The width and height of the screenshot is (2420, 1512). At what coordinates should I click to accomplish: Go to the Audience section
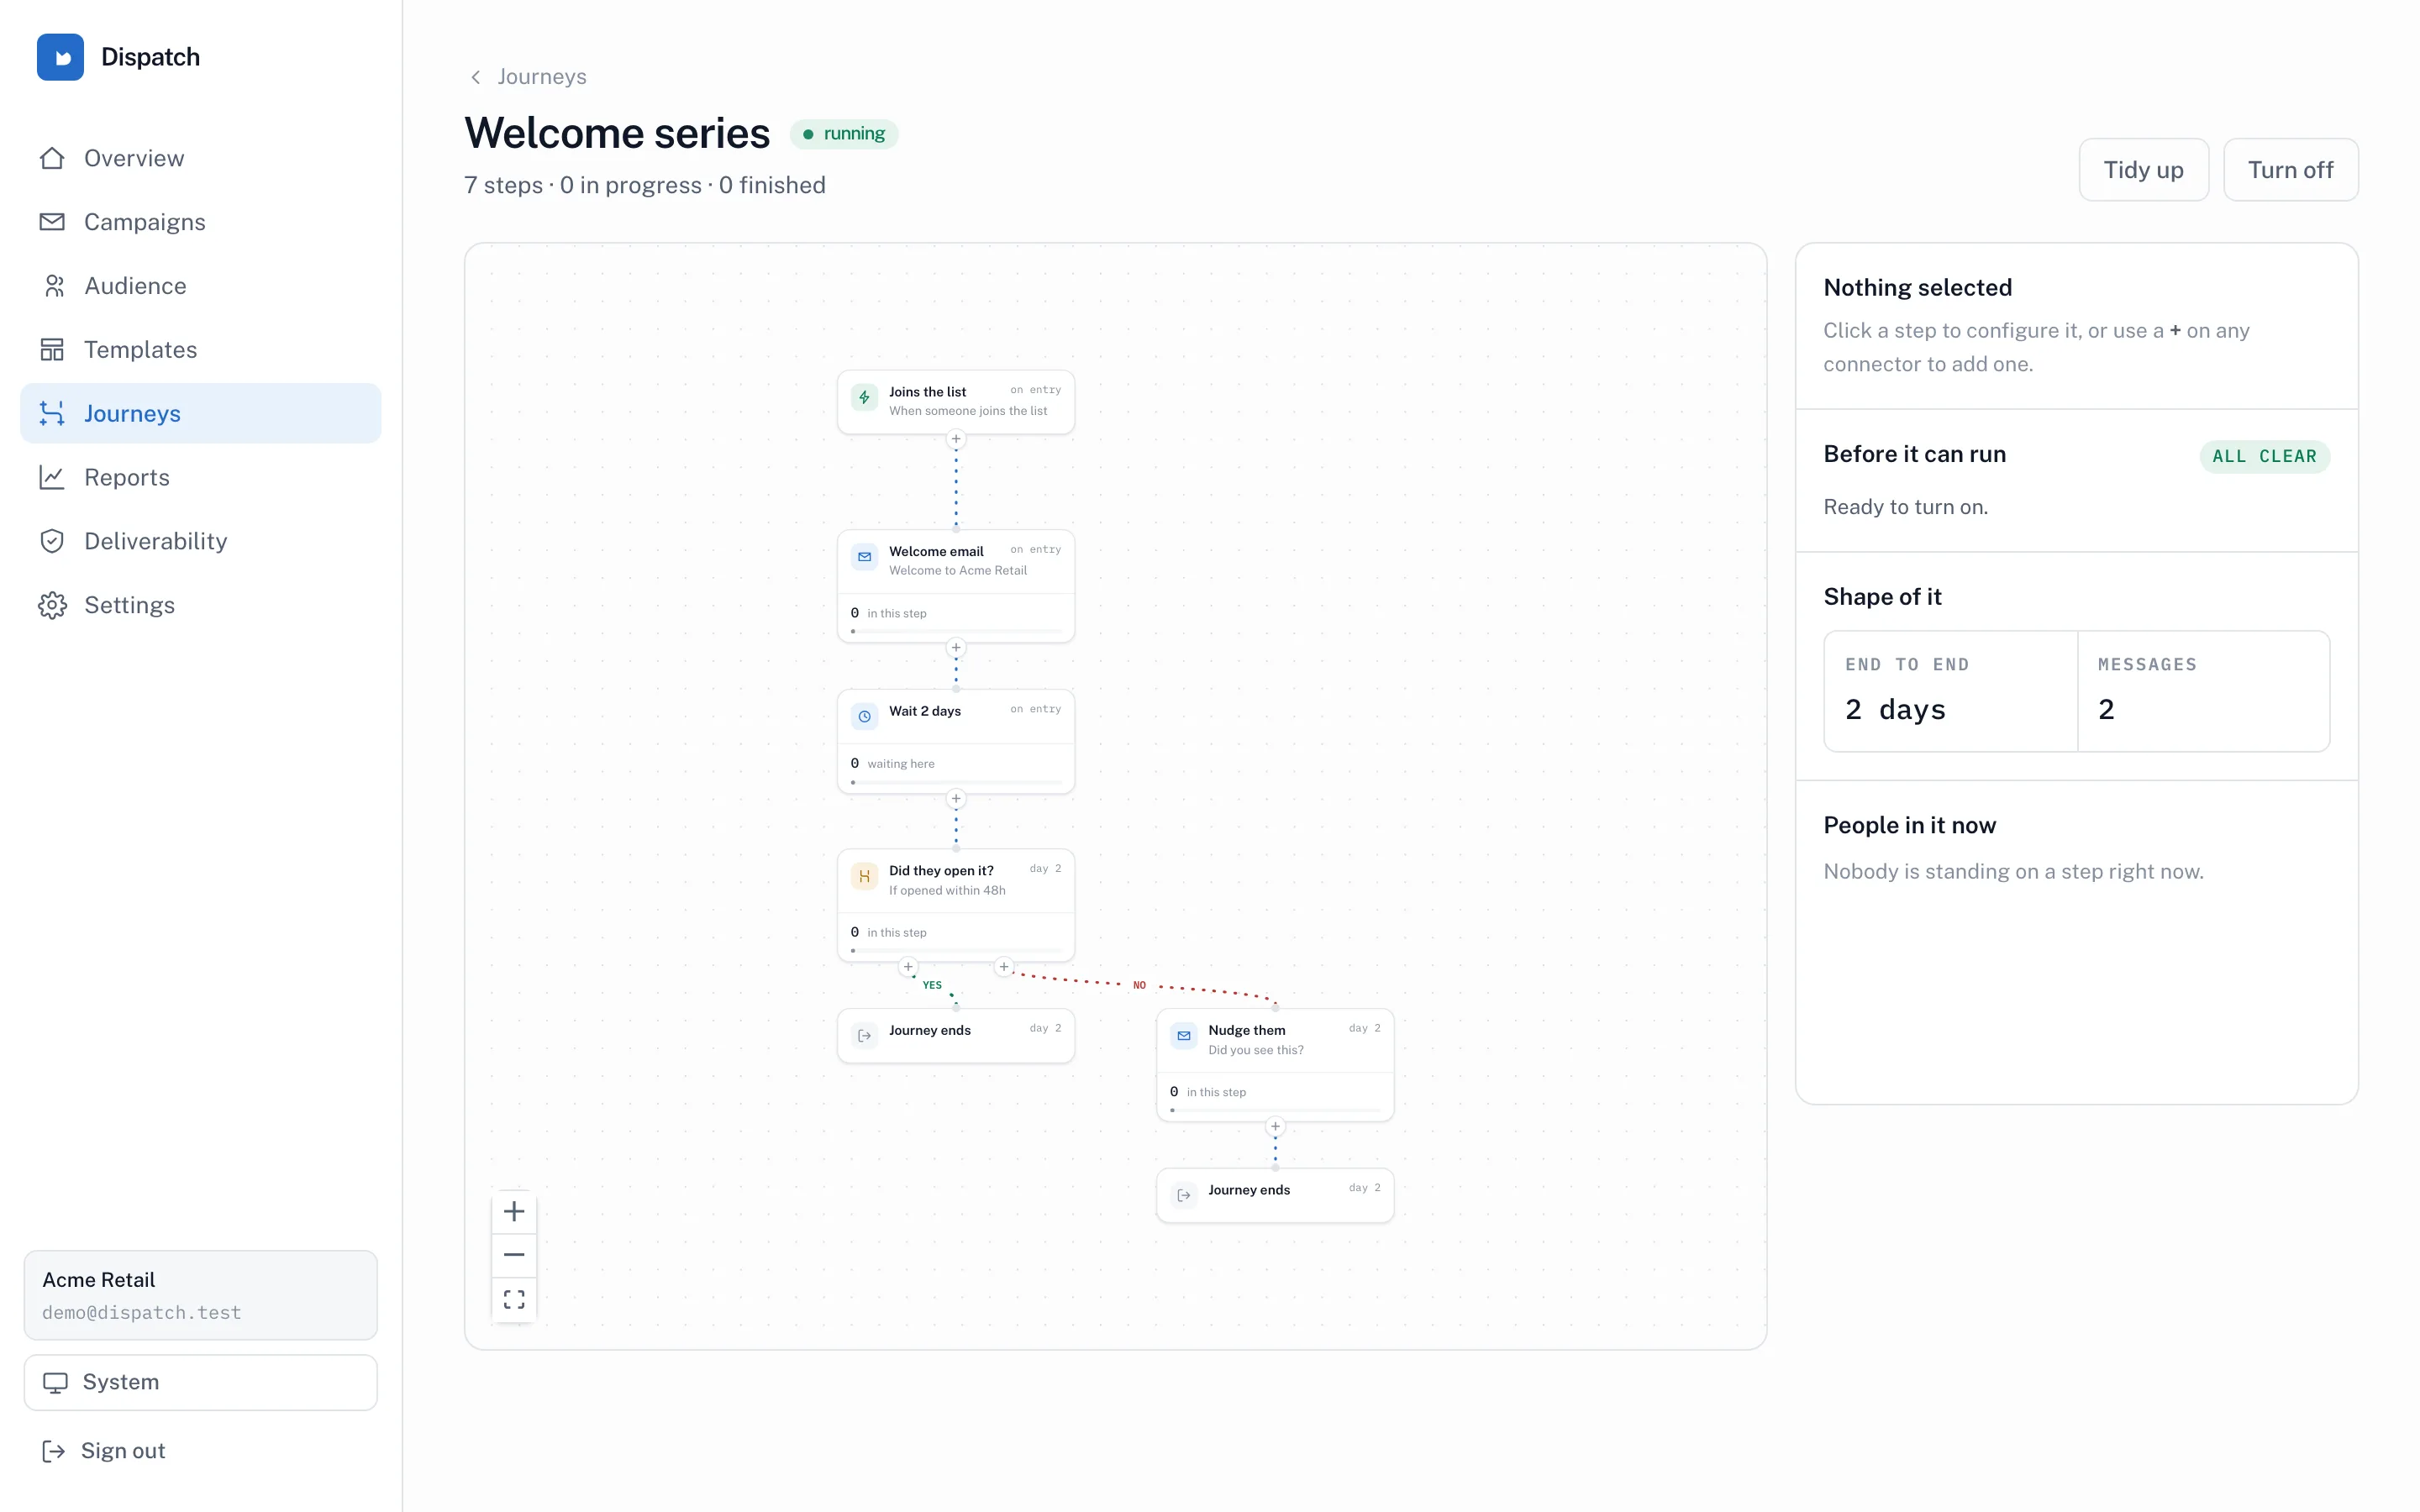coord(201,286)
